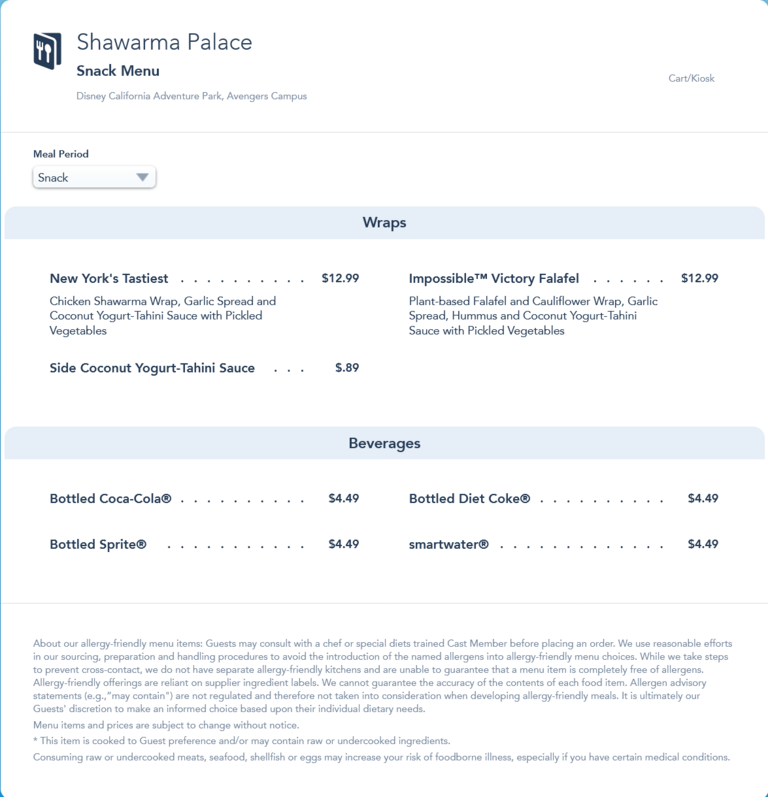This screenshot has width=768, height=797.
Task: Open the Meal Period dropdown
Action: (93, 178)
